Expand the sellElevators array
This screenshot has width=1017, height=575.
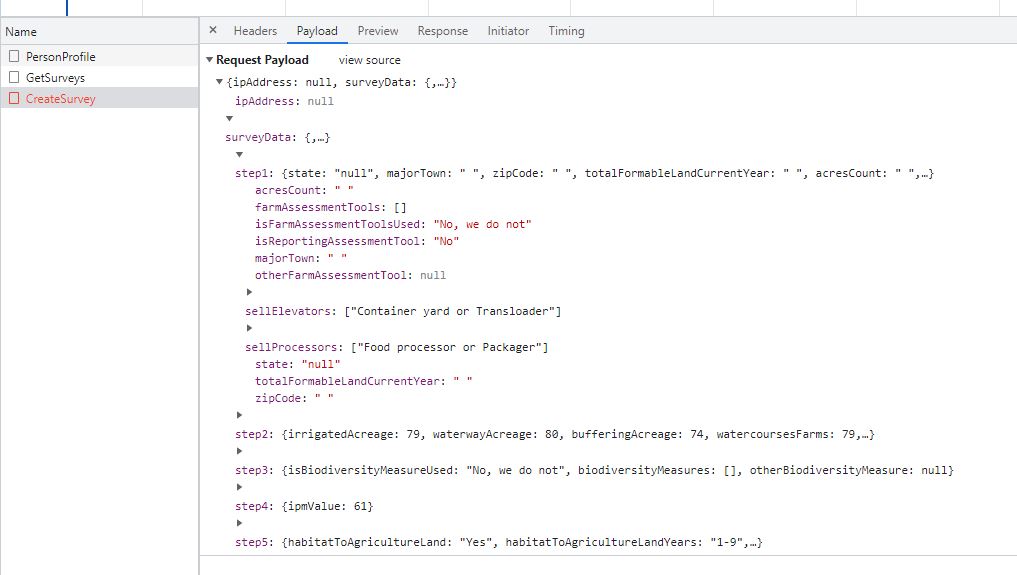pyautogui.click(x=249, y=292)
